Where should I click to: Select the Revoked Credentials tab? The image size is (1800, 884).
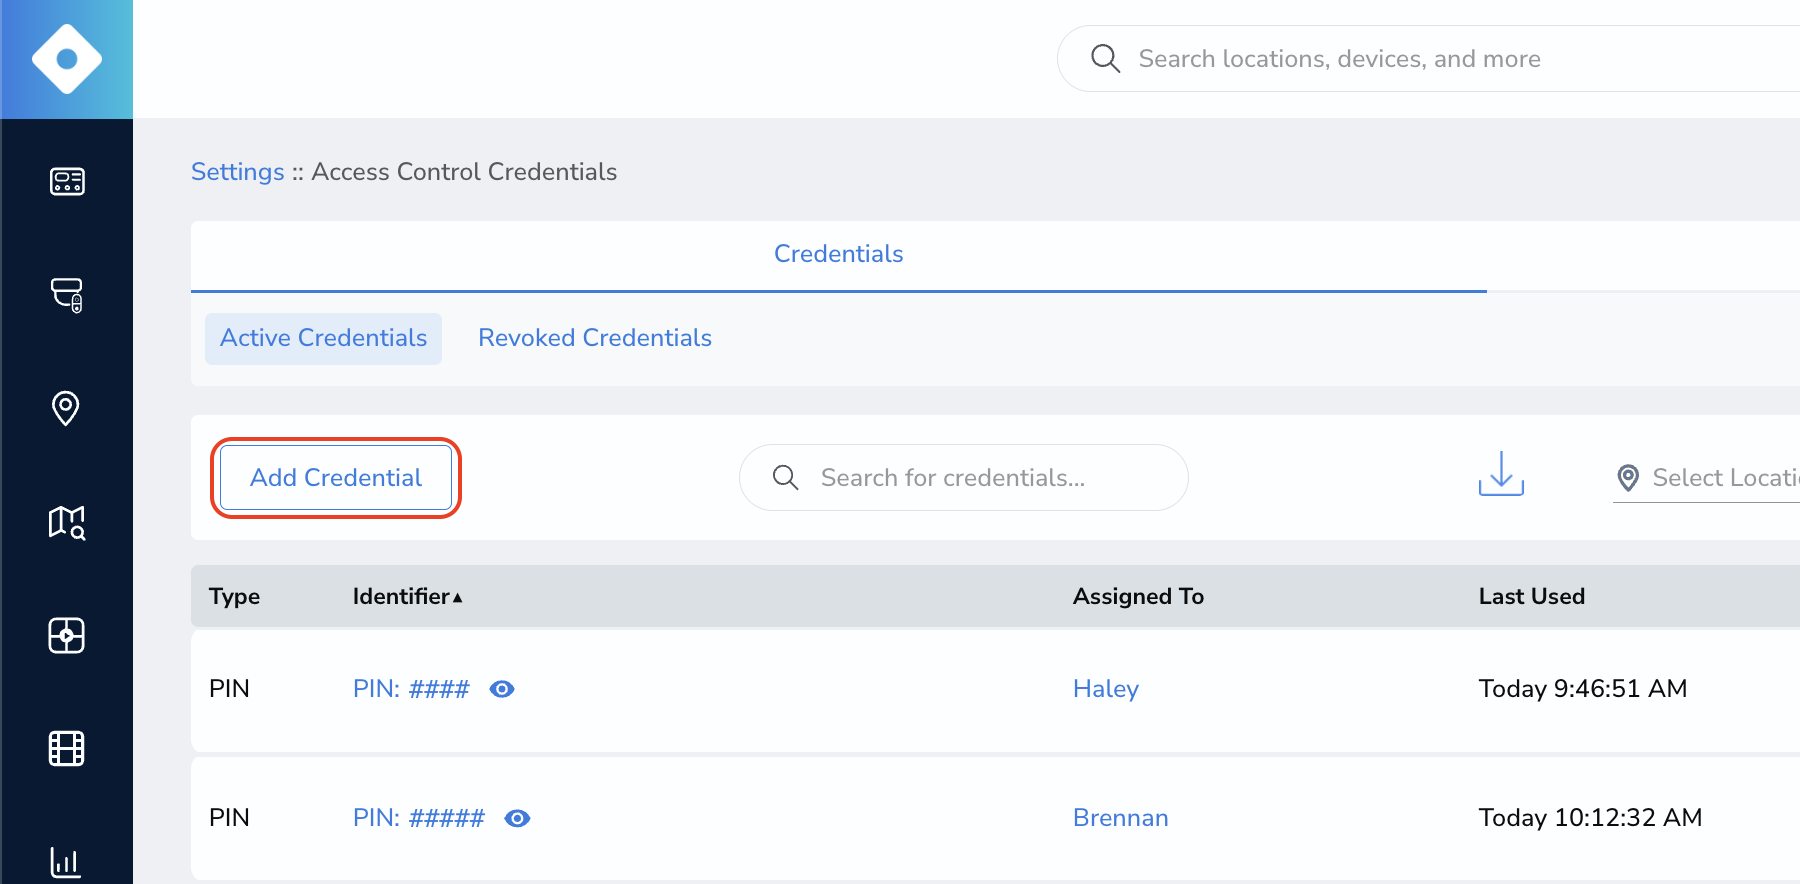(595, 338)
